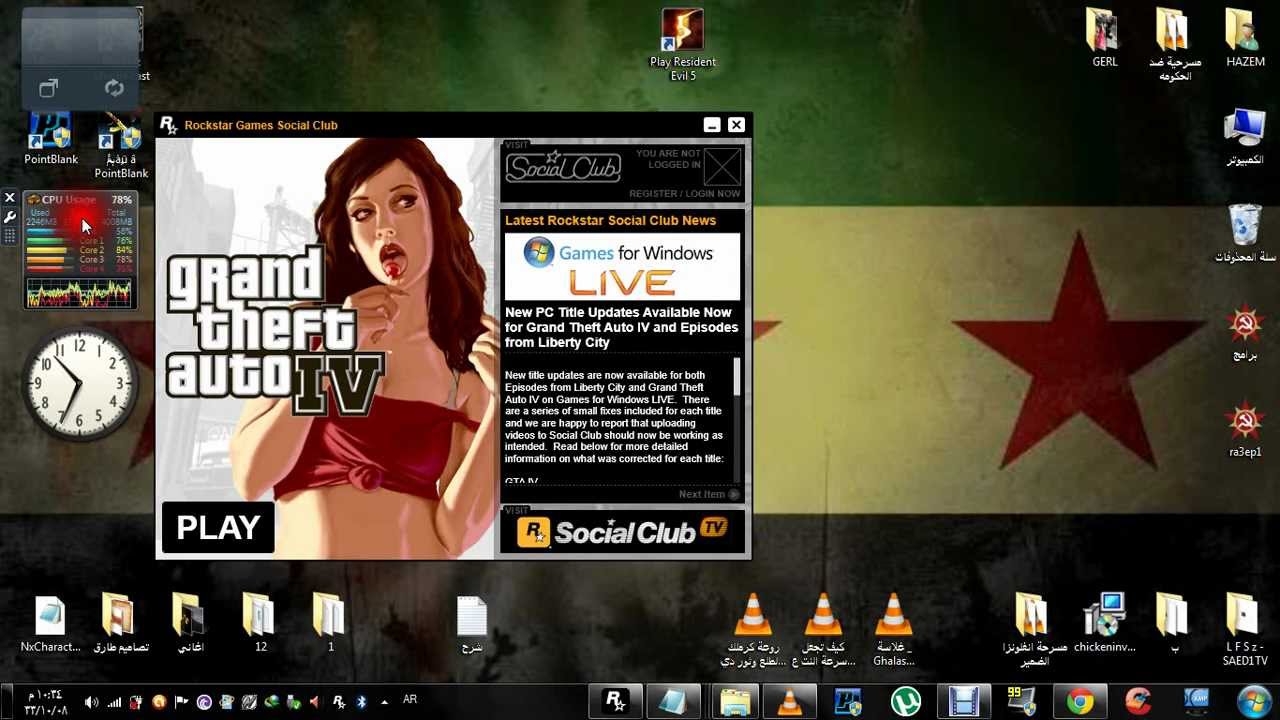The image size is (1280, 720).
Task: Click the empty profile avatar box
Action: [722, 166]
